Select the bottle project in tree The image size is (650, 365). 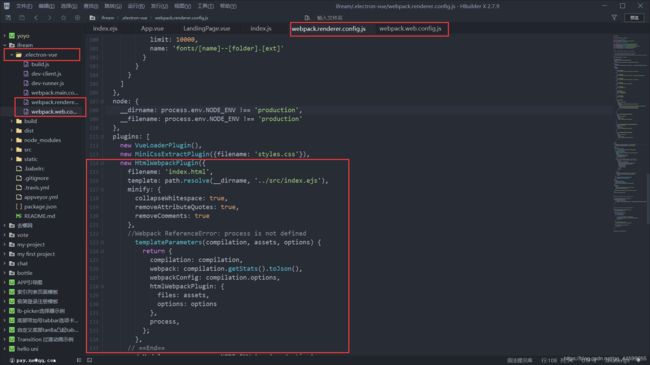tap(24, 273)
